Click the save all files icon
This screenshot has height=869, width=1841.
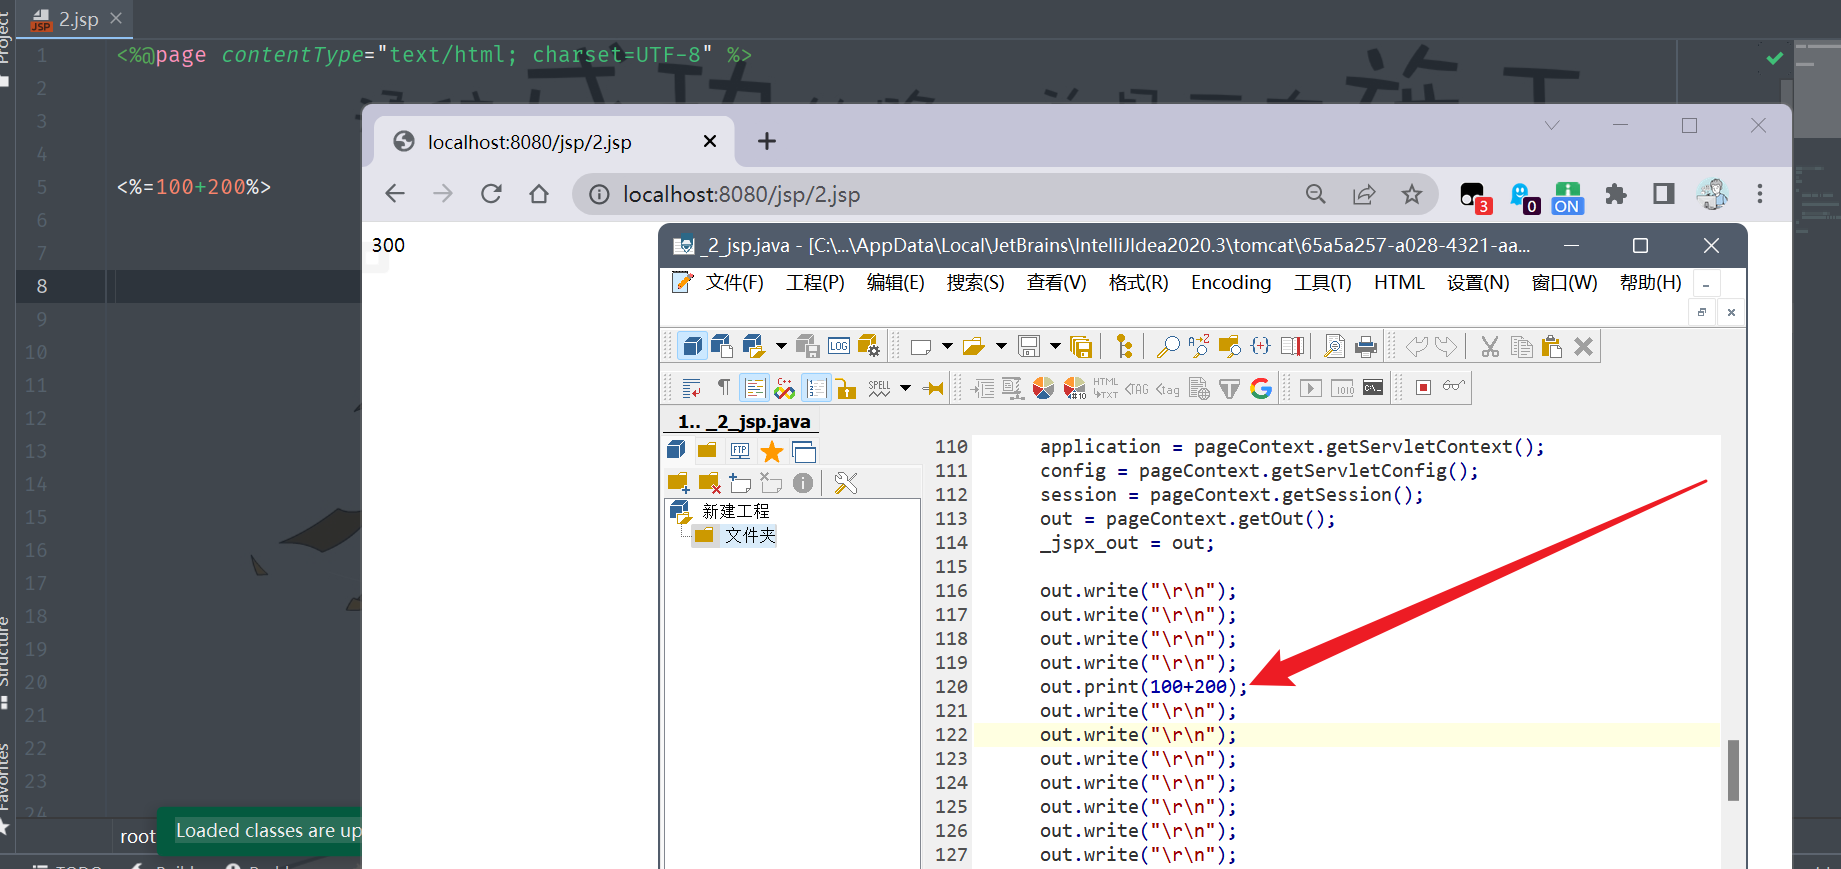[1081, 347]
